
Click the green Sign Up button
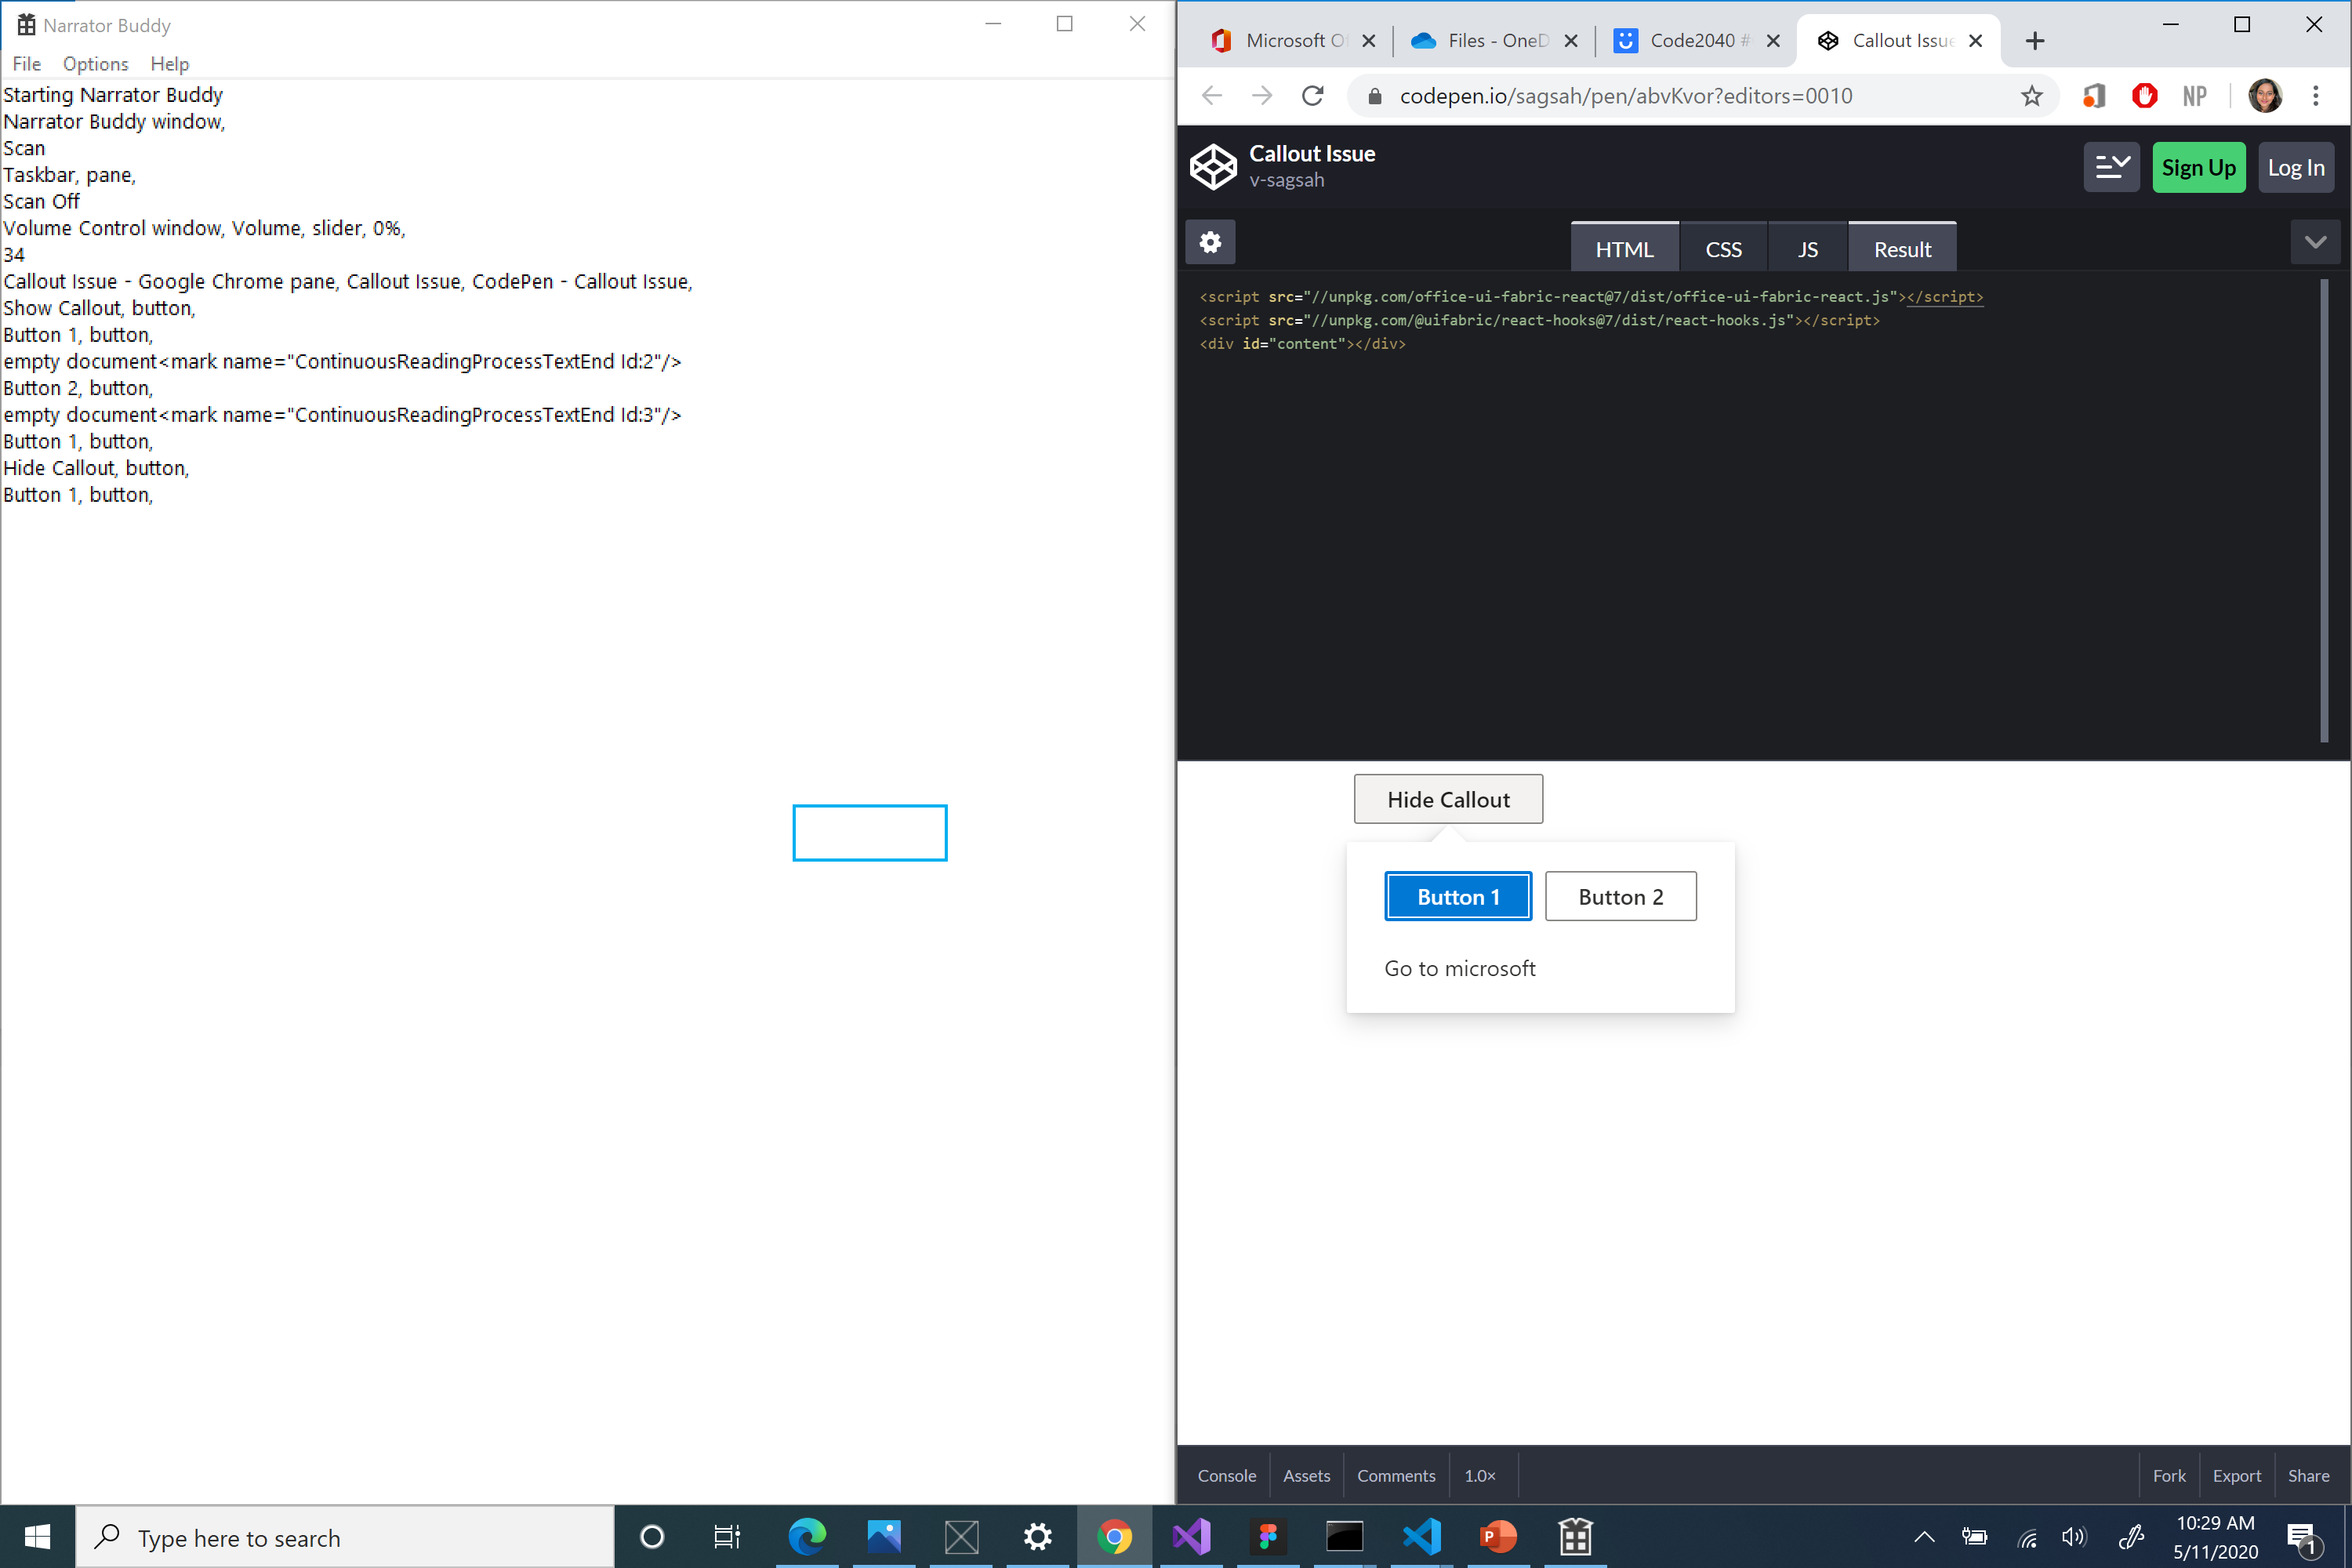click(x=2198, y=167)
